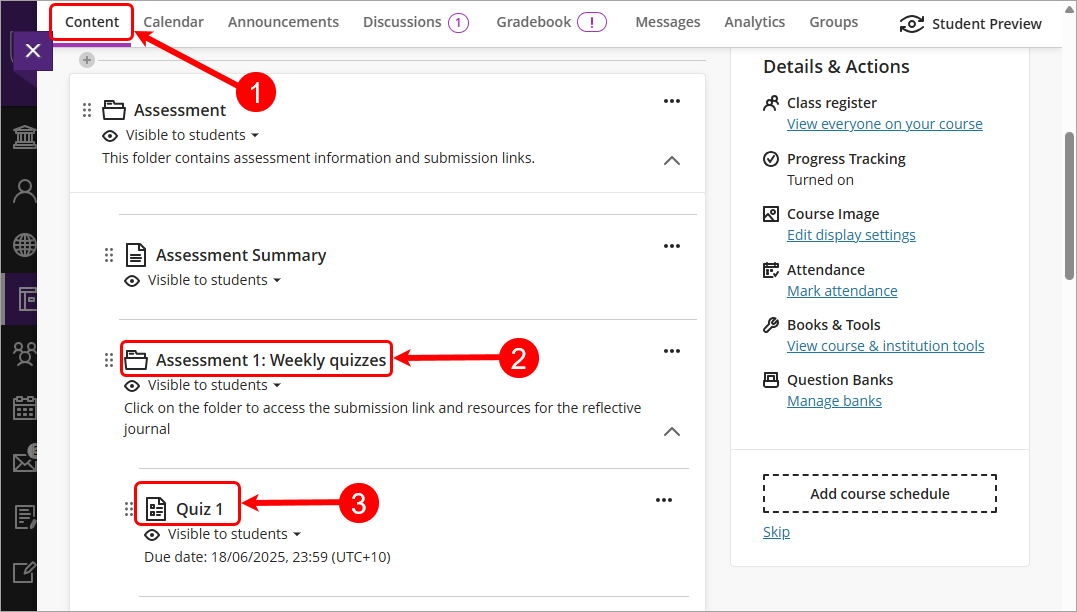1077x612 pixels.
Task: Open more options for Assessment Summary
Action: coord(672,246)
